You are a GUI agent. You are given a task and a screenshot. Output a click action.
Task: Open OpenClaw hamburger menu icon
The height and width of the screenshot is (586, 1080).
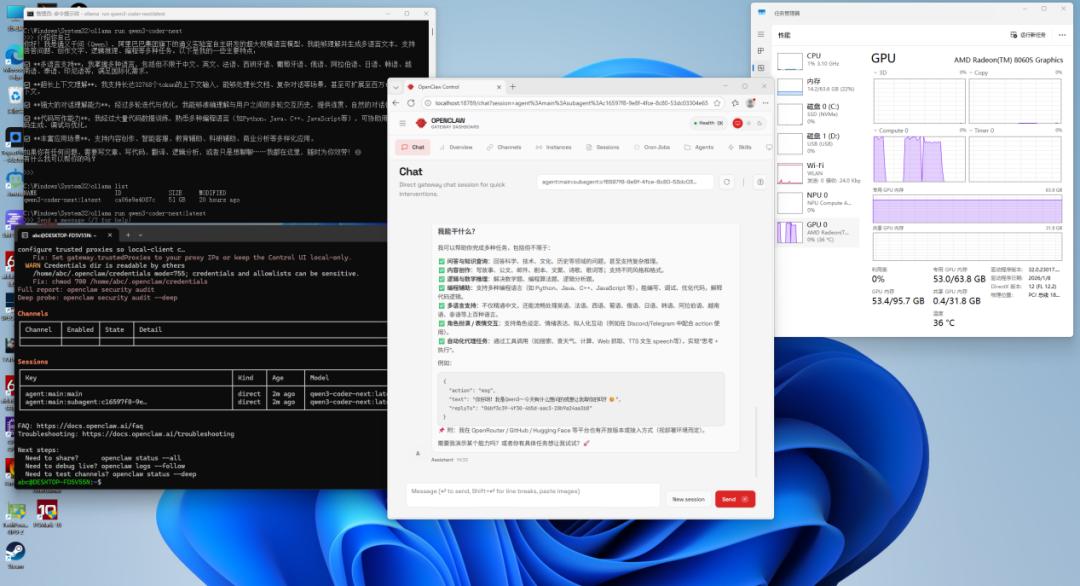tap(403, 123)
